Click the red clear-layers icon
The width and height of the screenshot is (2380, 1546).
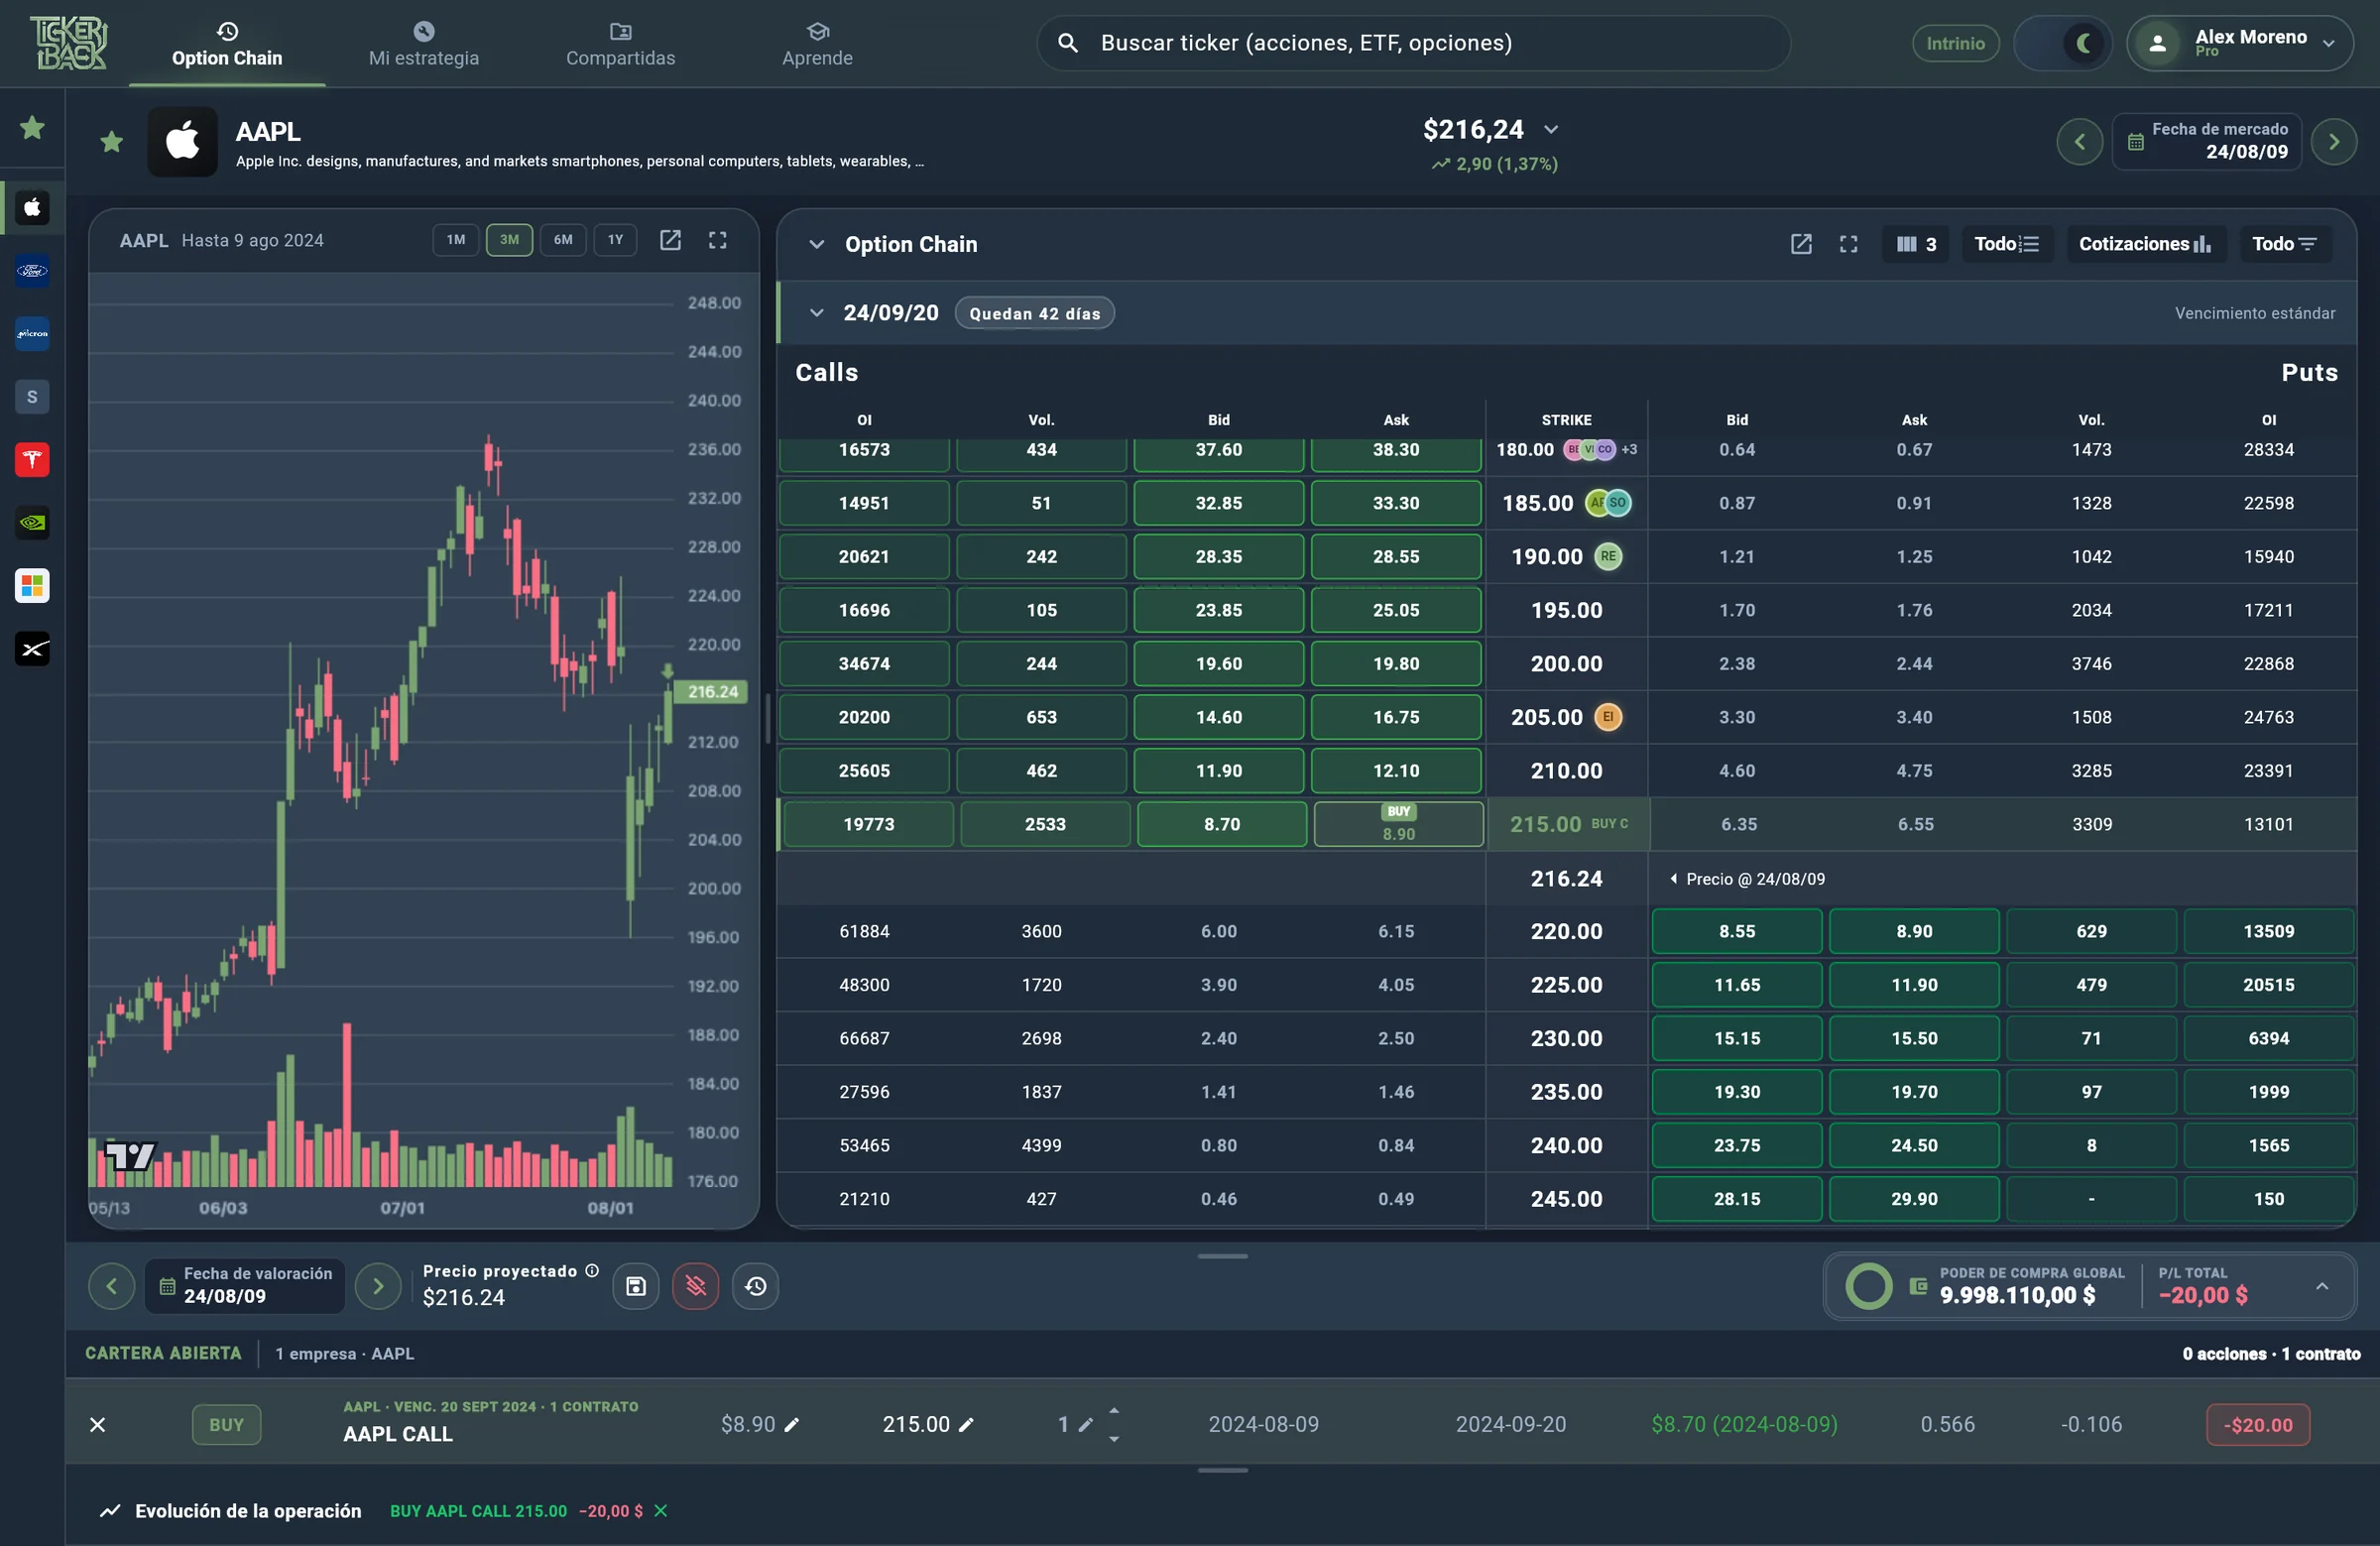click(x=696, y=1286)
